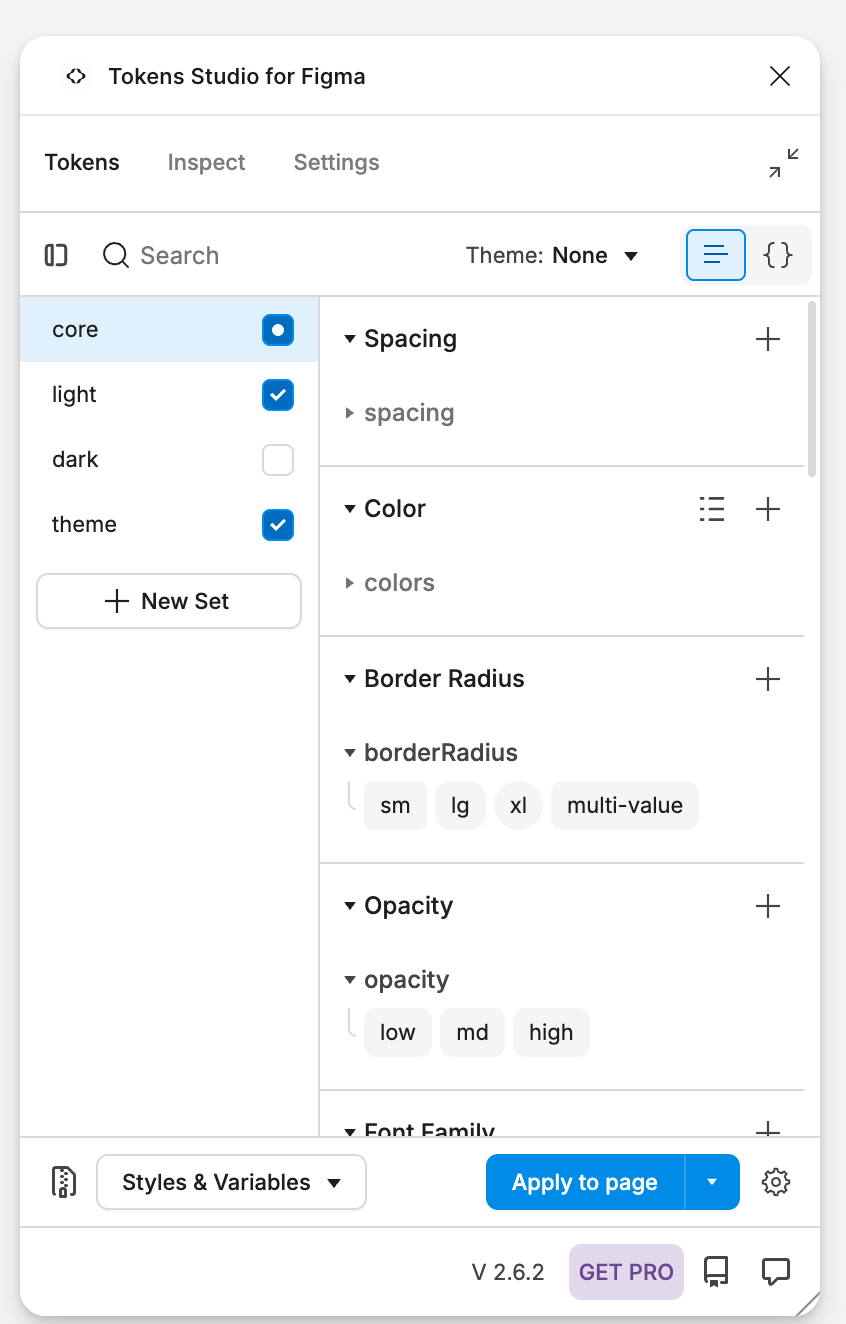The image size is (846, 1324).
Task: Click the Apply to page button
Action: point(585,1182)
